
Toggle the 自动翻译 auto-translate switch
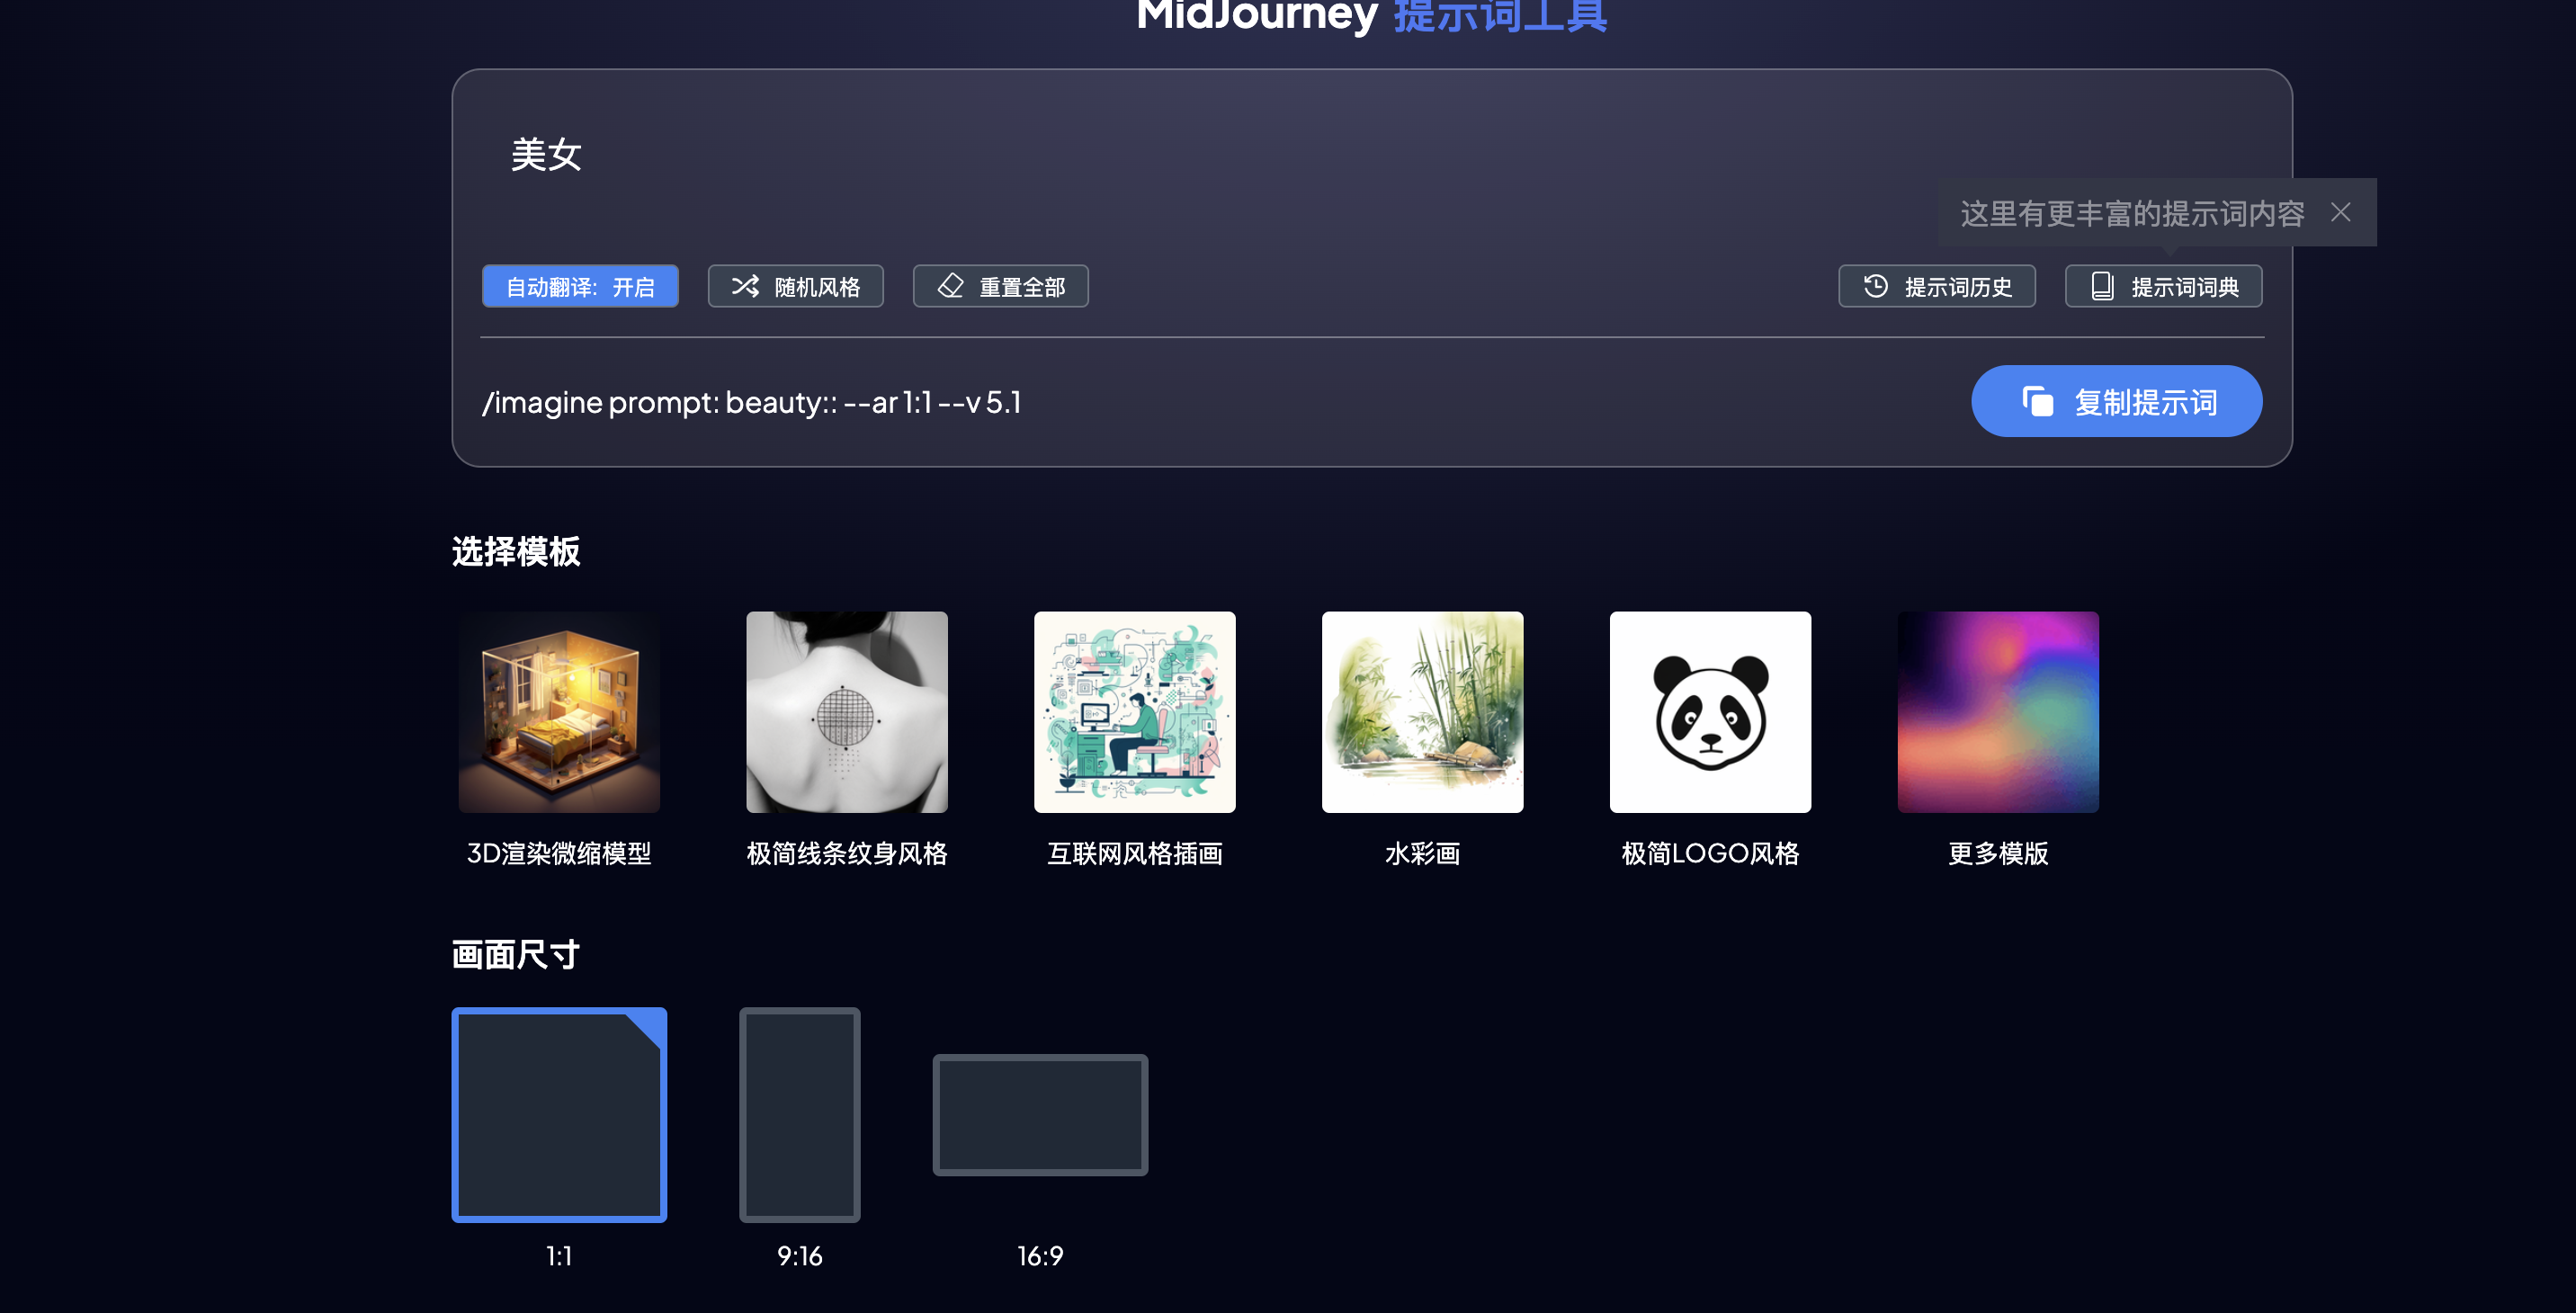pyautogui.click(x=580, y=286)
